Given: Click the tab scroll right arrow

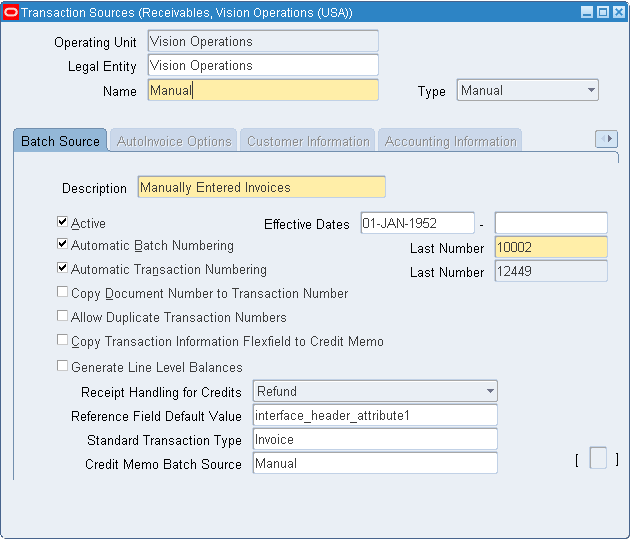Looking at the screenshot, I should pyautogui.click(x=606, y=139).
